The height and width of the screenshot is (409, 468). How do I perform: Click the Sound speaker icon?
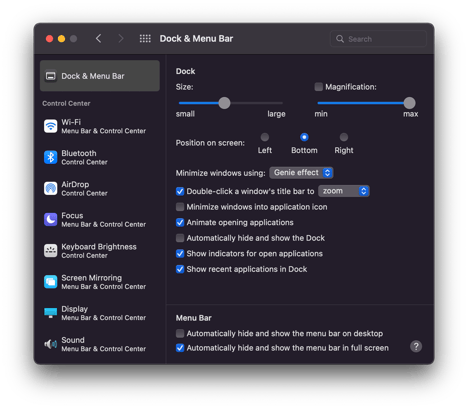51,344
